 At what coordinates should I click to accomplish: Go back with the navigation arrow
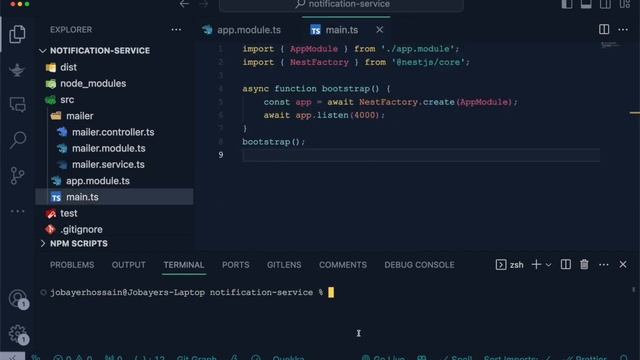point(184,4)
